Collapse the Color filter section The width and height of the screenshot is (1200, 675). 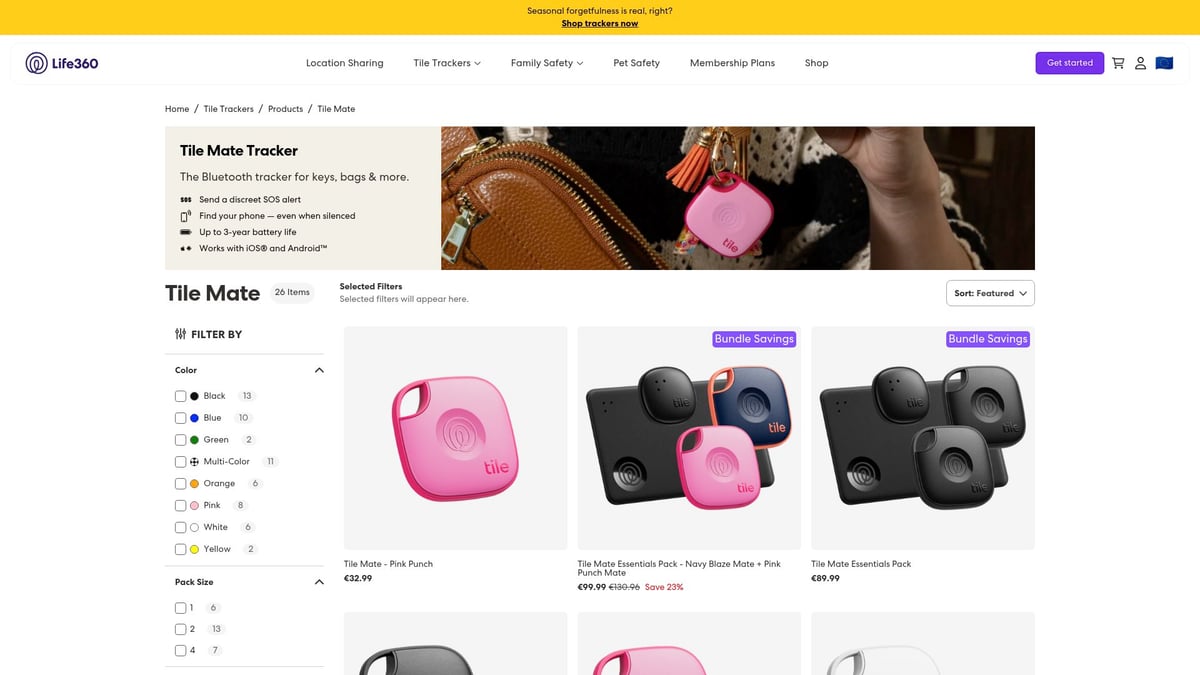tap(319, 370)
